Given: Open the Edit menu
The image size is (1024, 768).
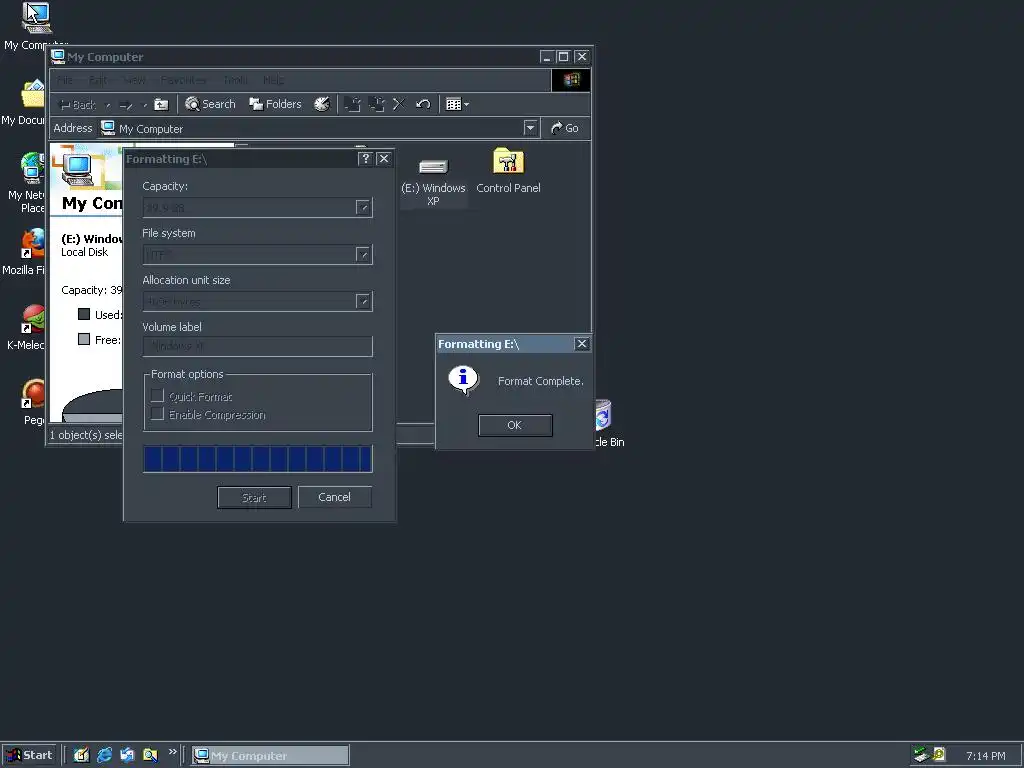Looking at the screenshot, I should pos(98,80).
